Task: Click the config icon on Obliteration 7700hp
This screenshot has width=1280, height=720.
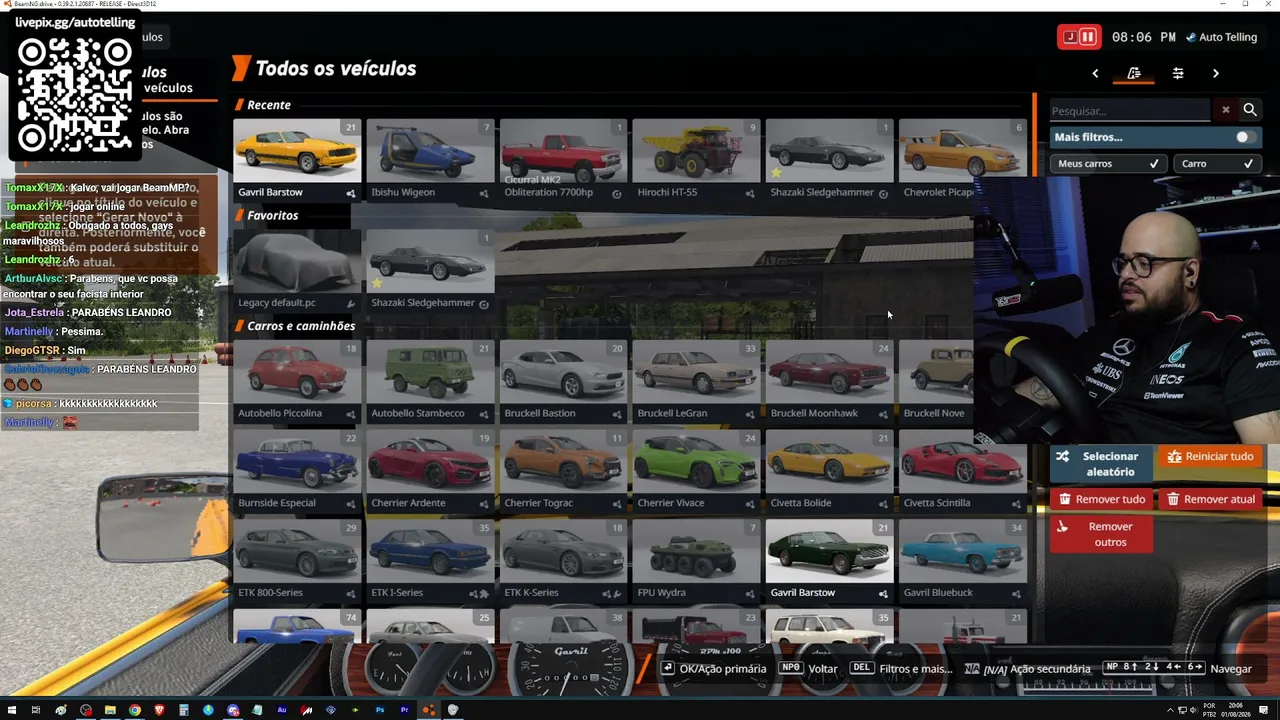Action: [616, 193]
